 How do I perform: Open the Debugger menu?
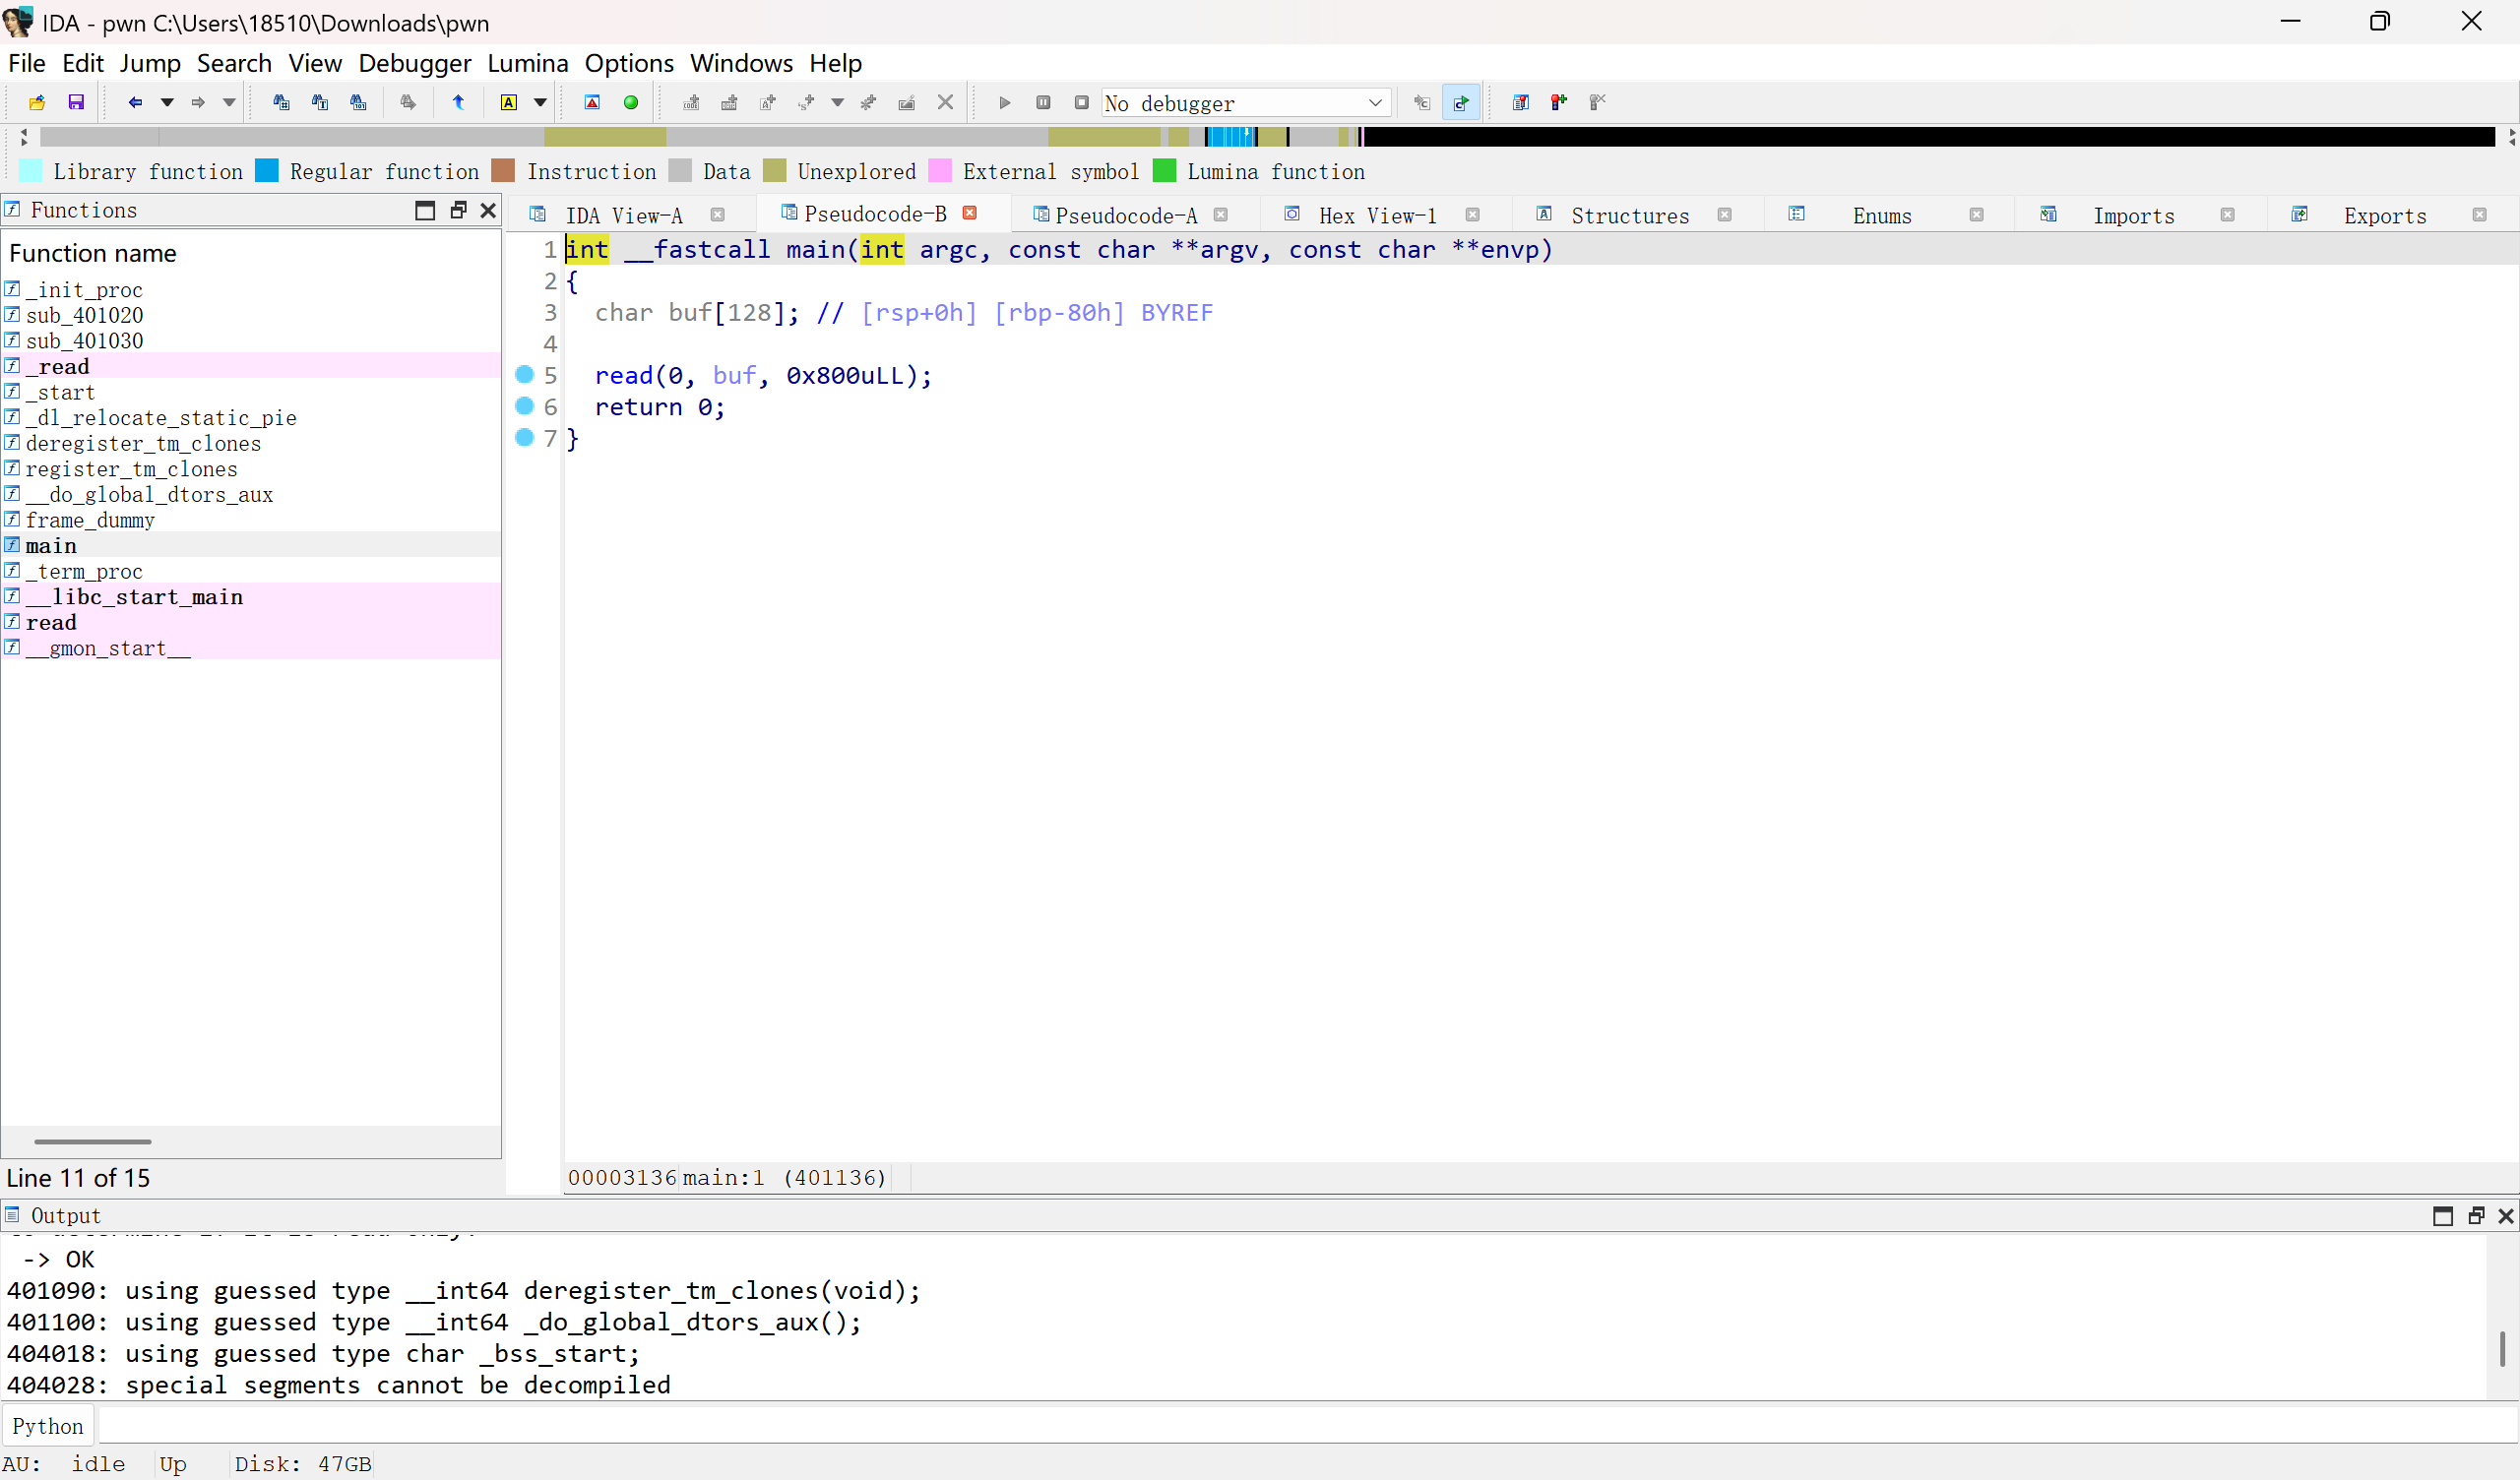tap(414, 63)
